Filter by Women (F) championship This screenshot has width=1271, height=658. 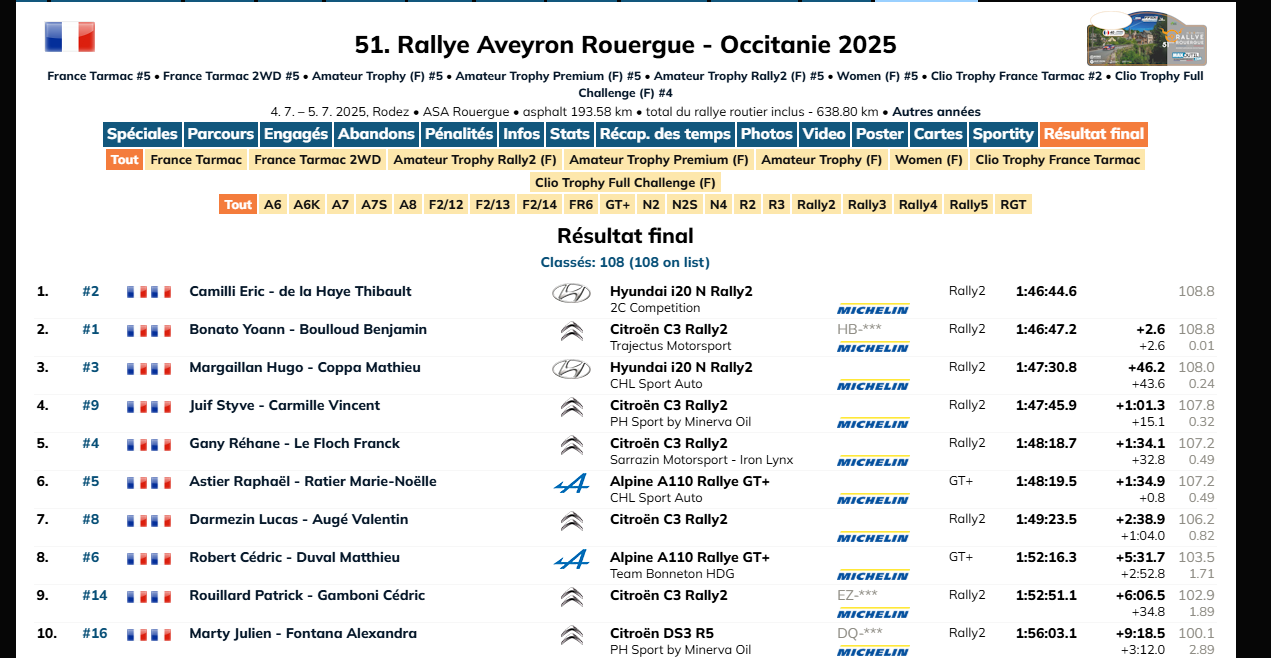[929, 160]
